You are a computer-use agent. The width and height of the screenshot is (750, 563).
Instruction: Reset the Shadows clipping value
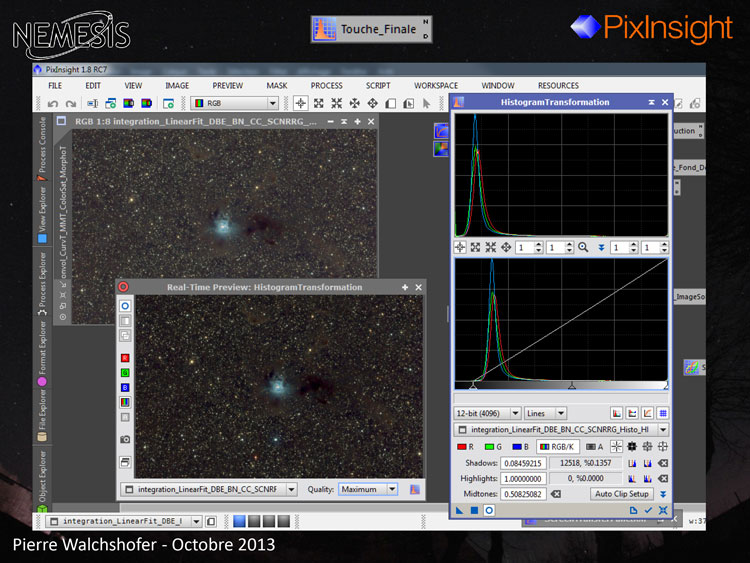(x=662, y=463)
